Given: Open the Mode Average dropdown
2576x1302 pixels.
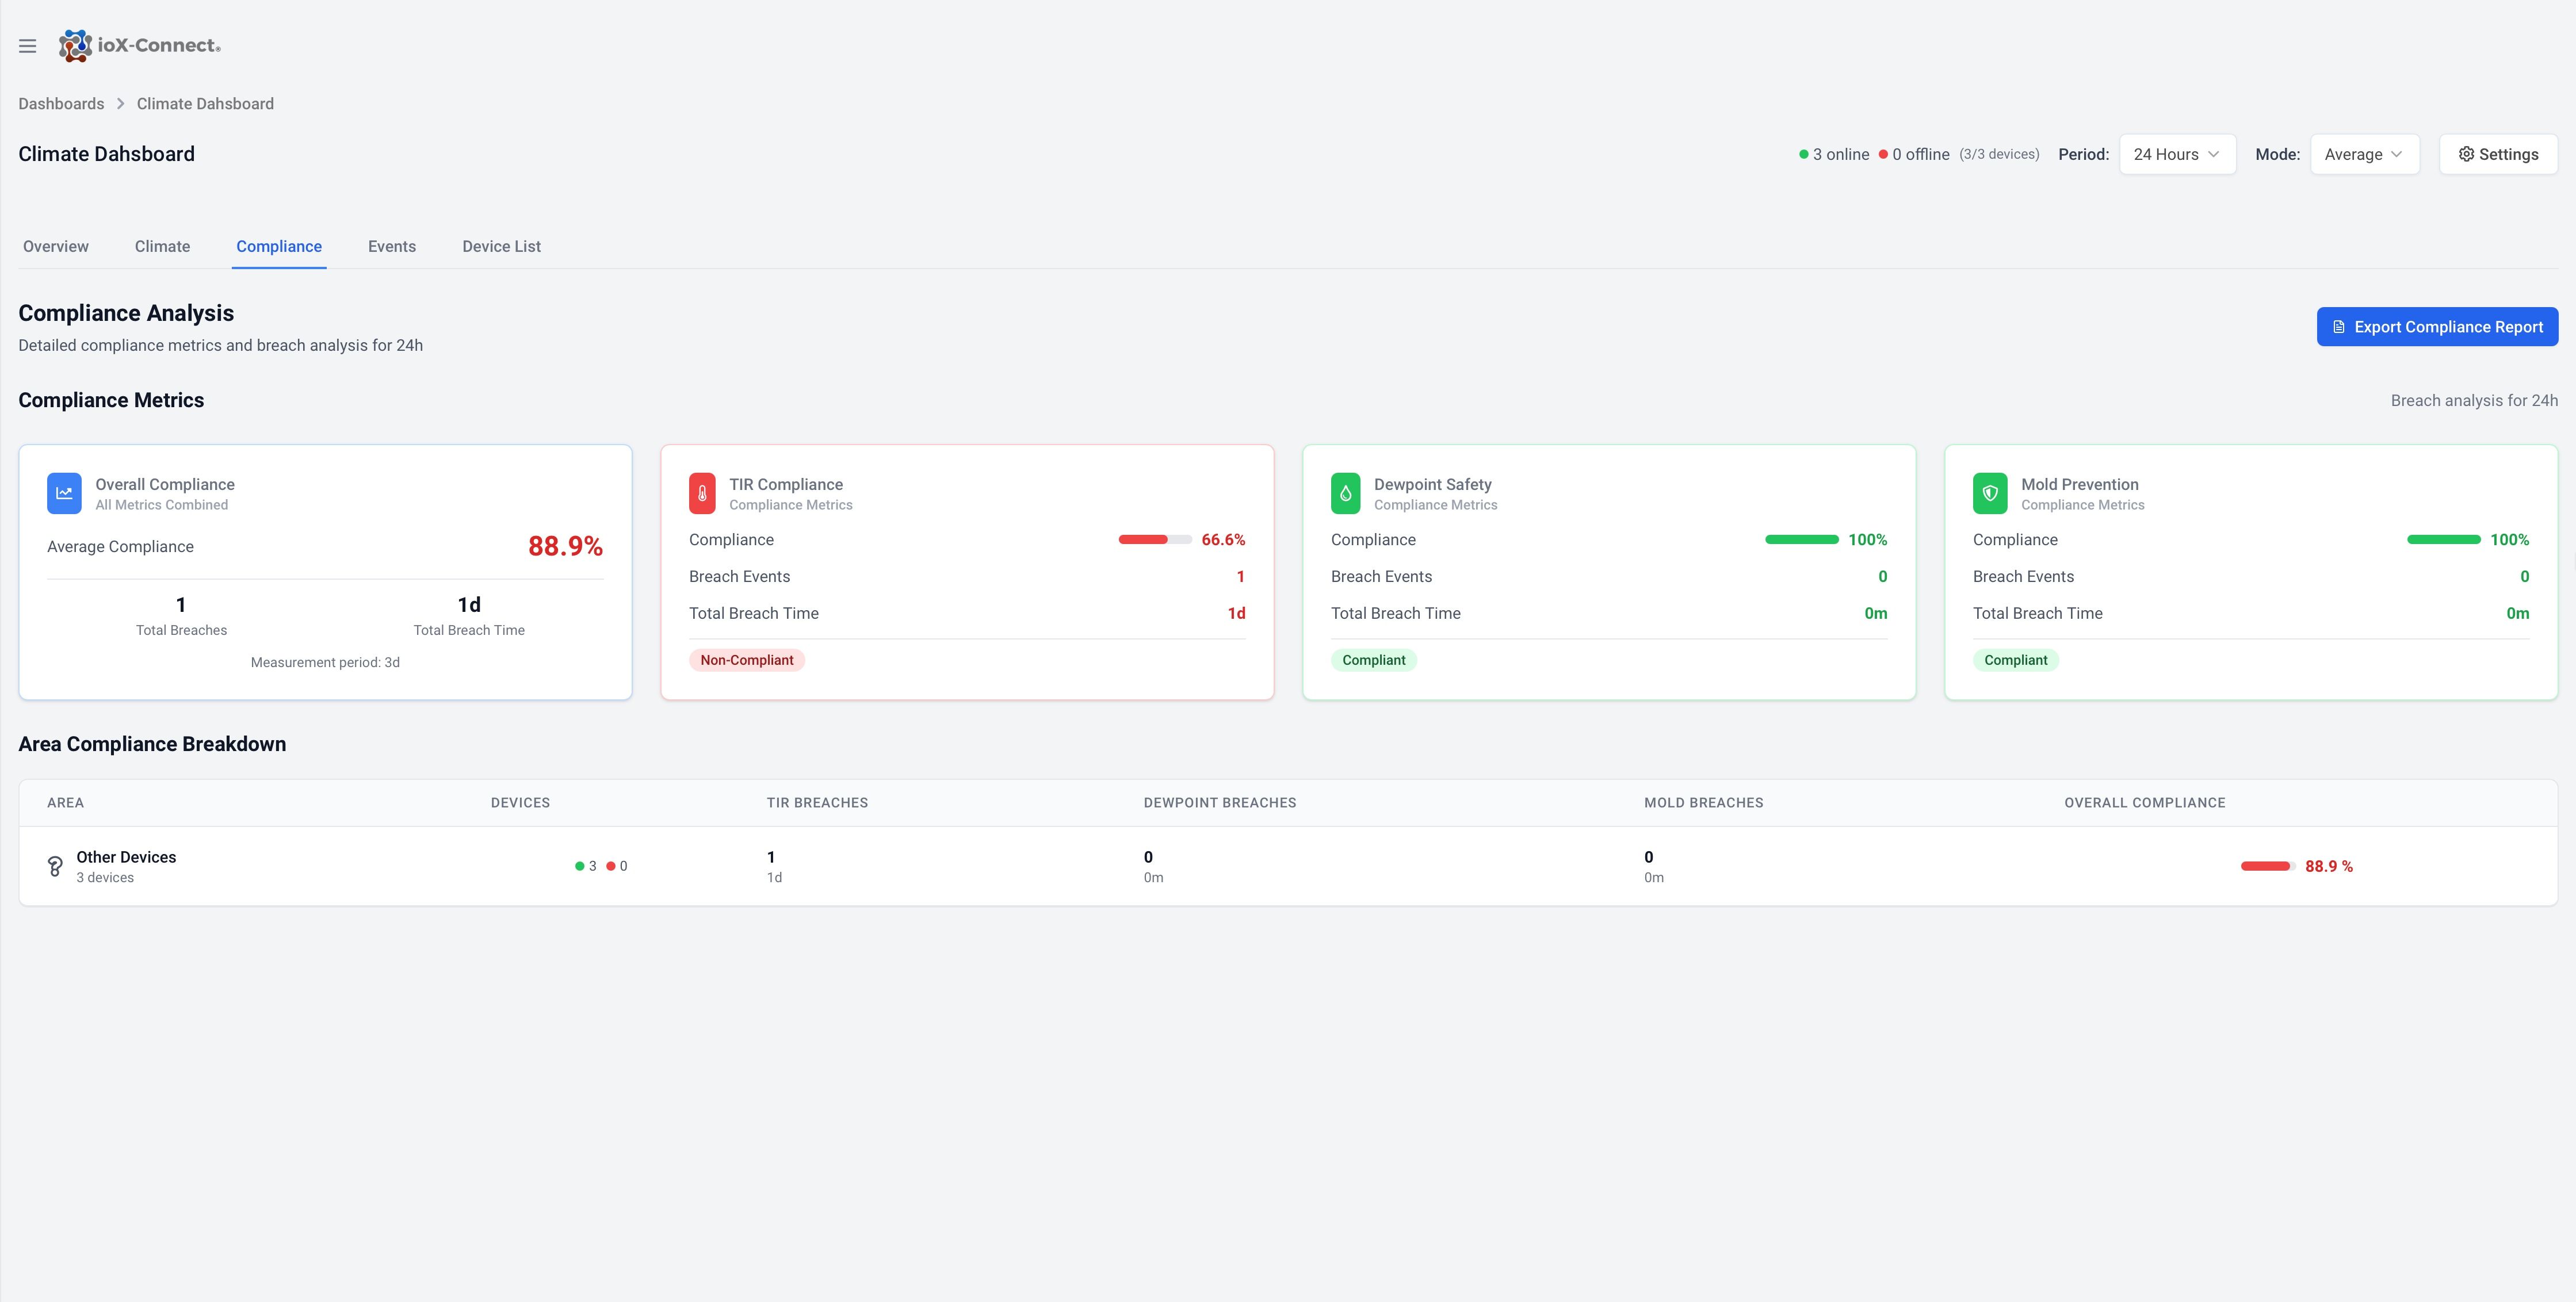Looking at the screenshot, I should pos(2363,154).
